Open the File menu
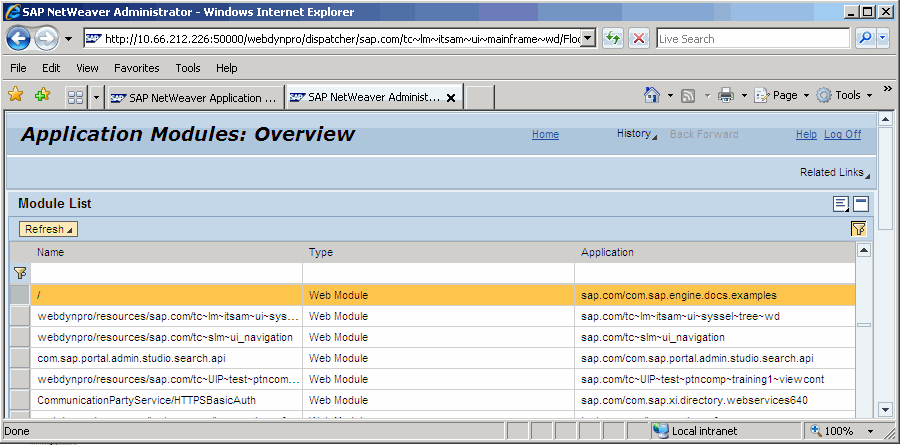This screenshot has height=445, width=900. (18, 68)
